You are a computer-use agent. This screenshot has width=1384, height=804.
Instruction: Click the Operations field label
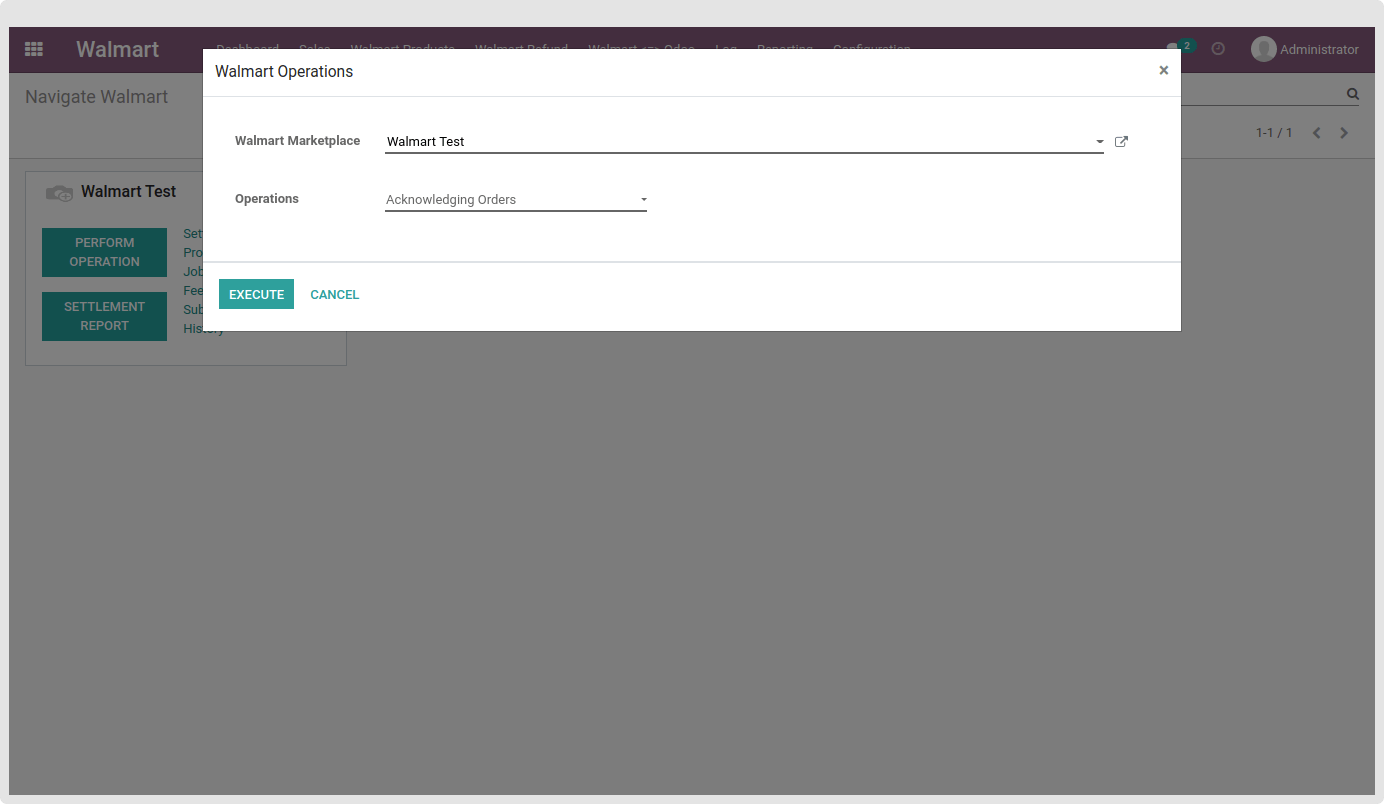point(267,199)
